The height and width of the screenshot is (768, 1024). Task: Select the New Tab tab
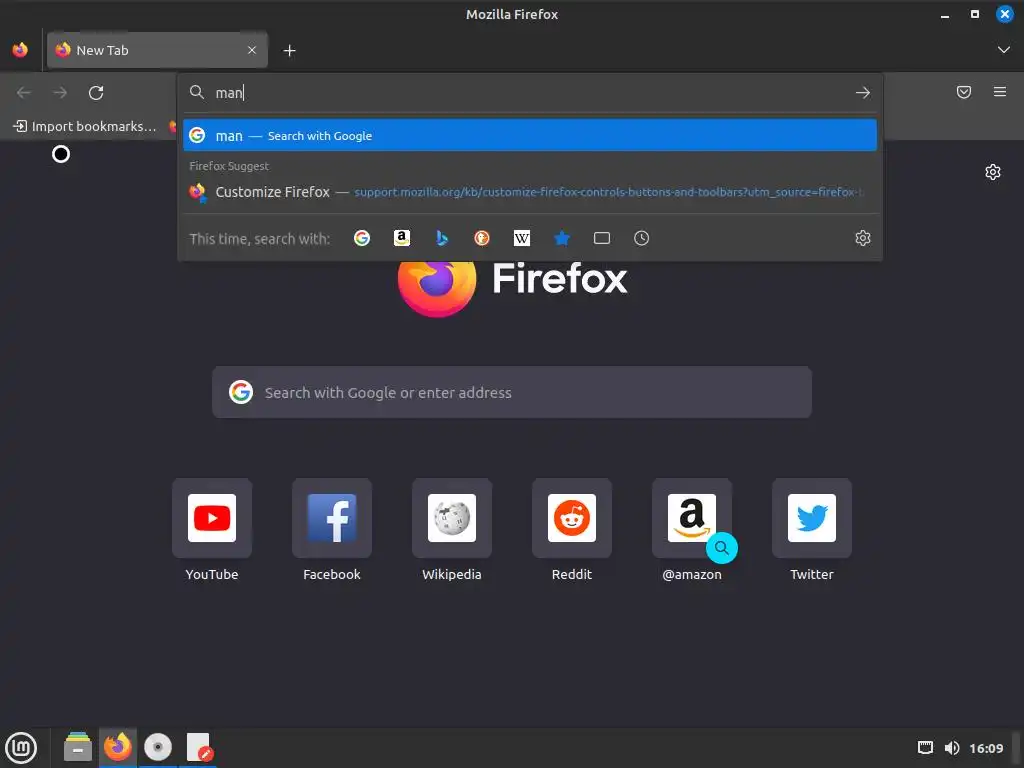pos(157,50)
